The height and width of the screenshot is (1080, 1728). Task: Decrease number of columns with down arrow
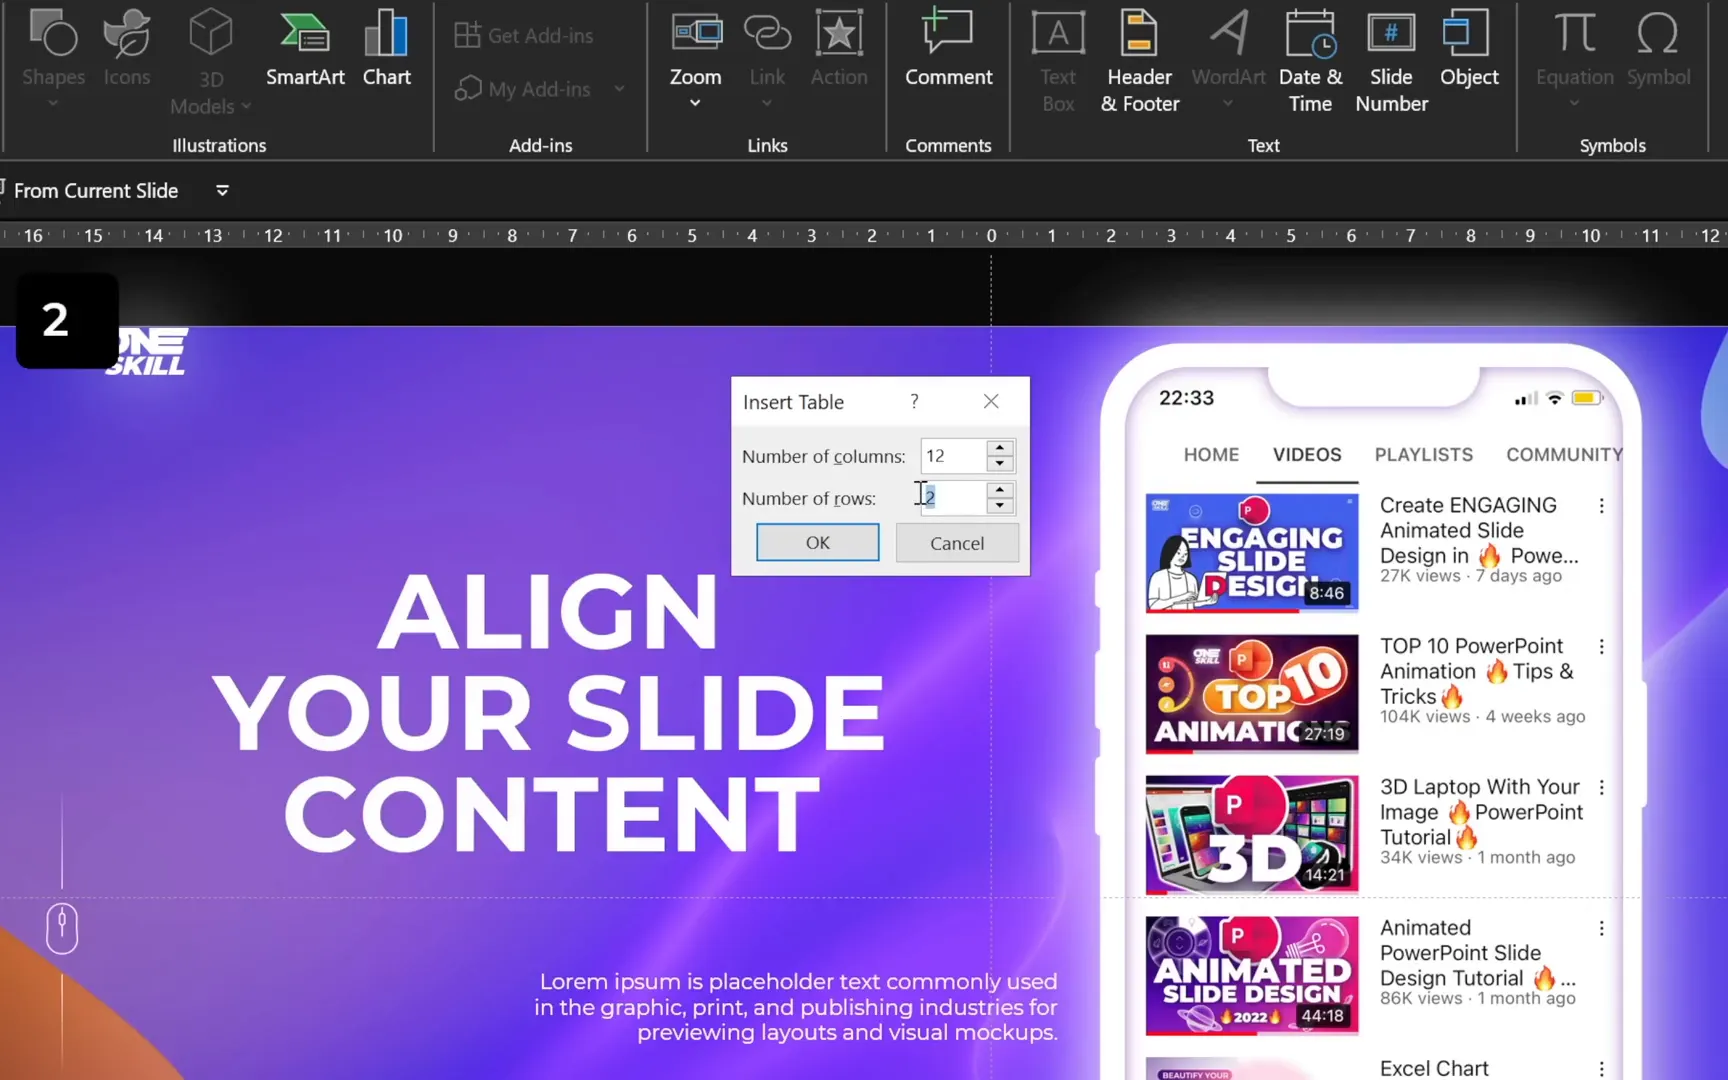pyautogui.click(x=1000, y=464)
